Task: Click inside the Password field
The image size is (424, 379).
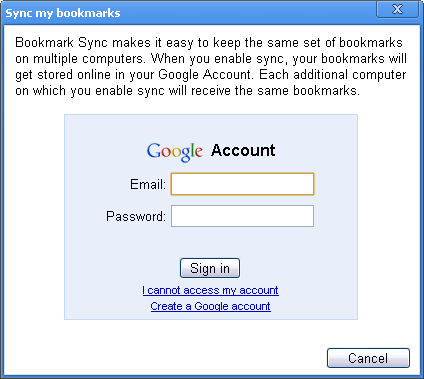Action: (242, 216)
